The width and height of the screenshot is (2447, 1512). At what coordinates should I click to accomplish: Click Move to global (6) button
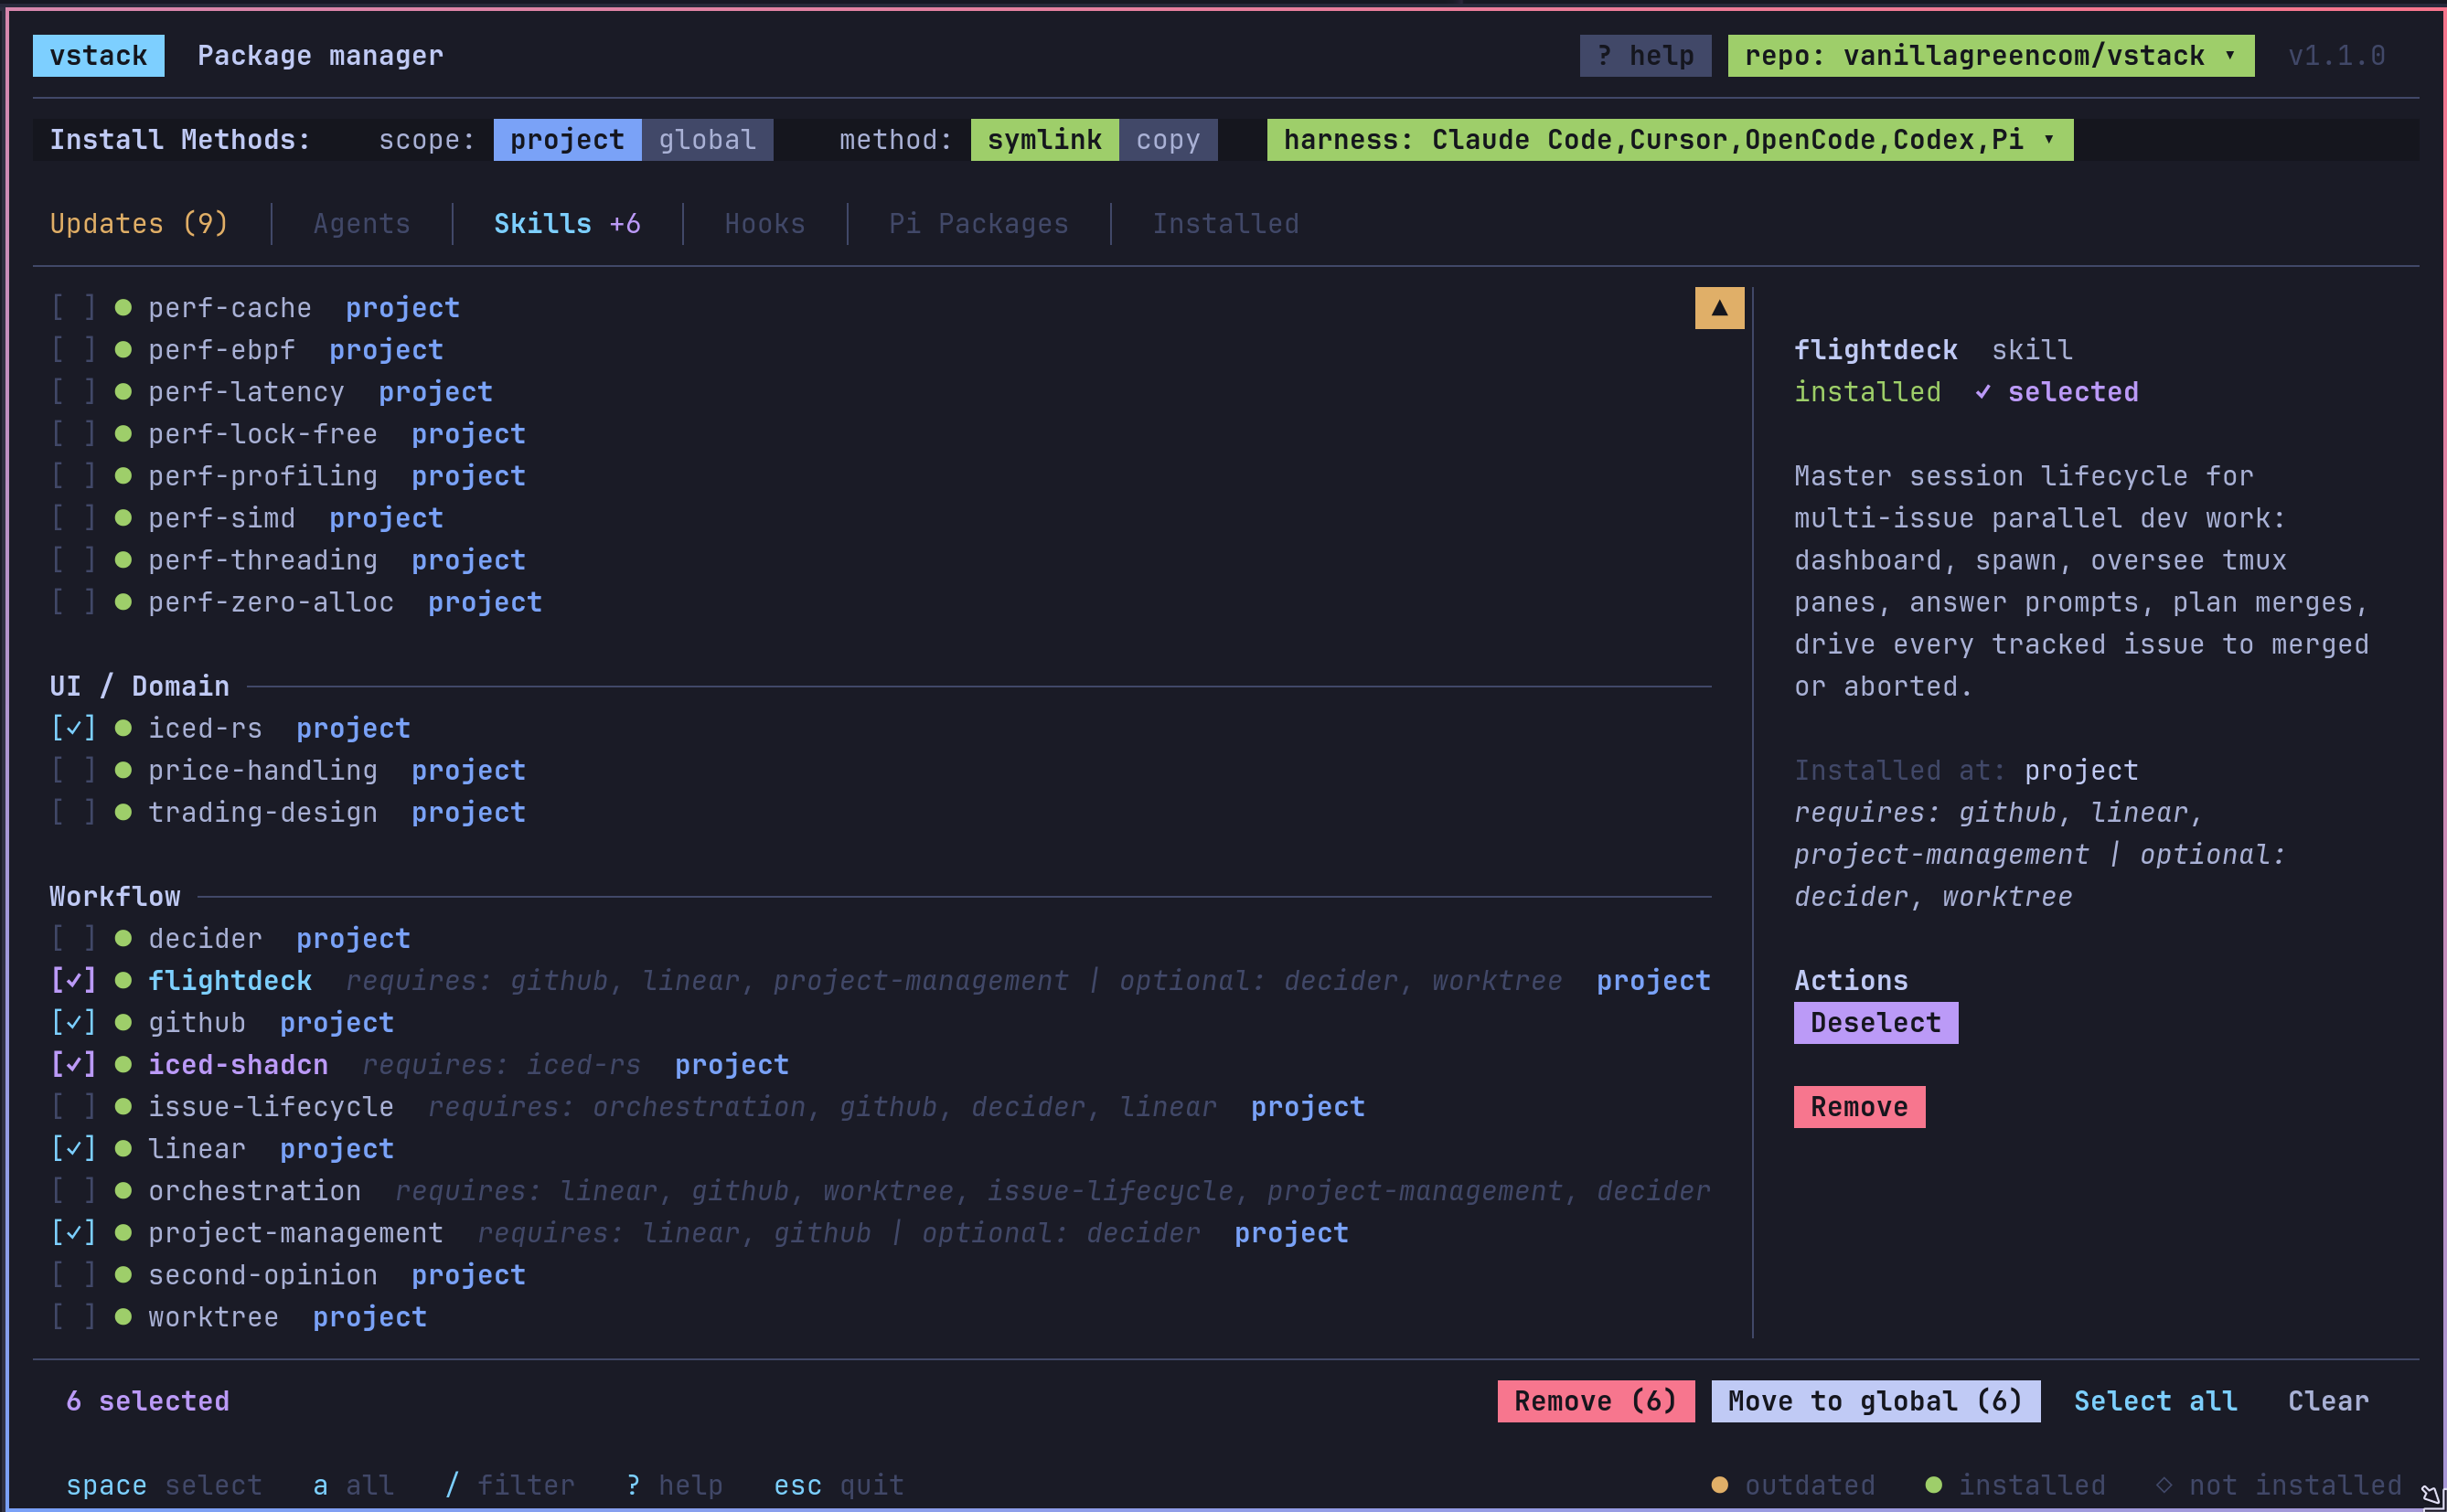point(1875,1401)
